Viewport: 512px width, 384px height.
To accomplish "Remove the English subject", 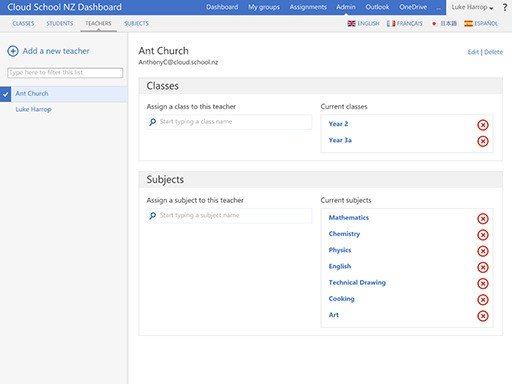I will 483,267.
